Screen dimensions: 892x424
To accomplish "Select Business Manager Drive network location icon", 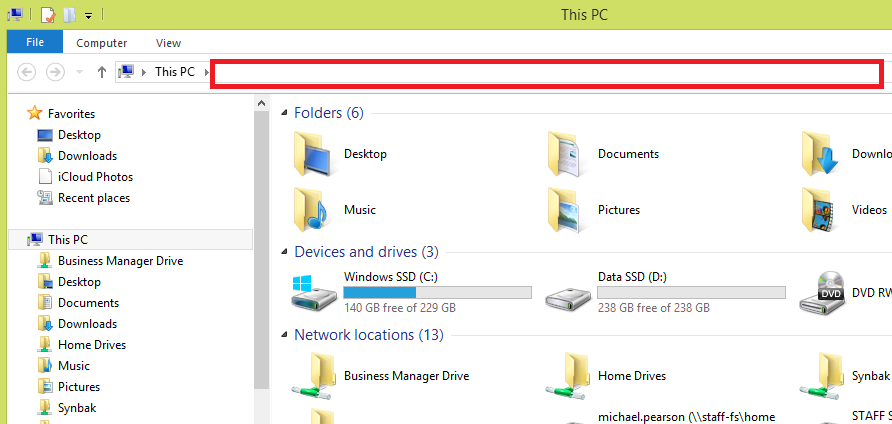I will tap(313, 374).
